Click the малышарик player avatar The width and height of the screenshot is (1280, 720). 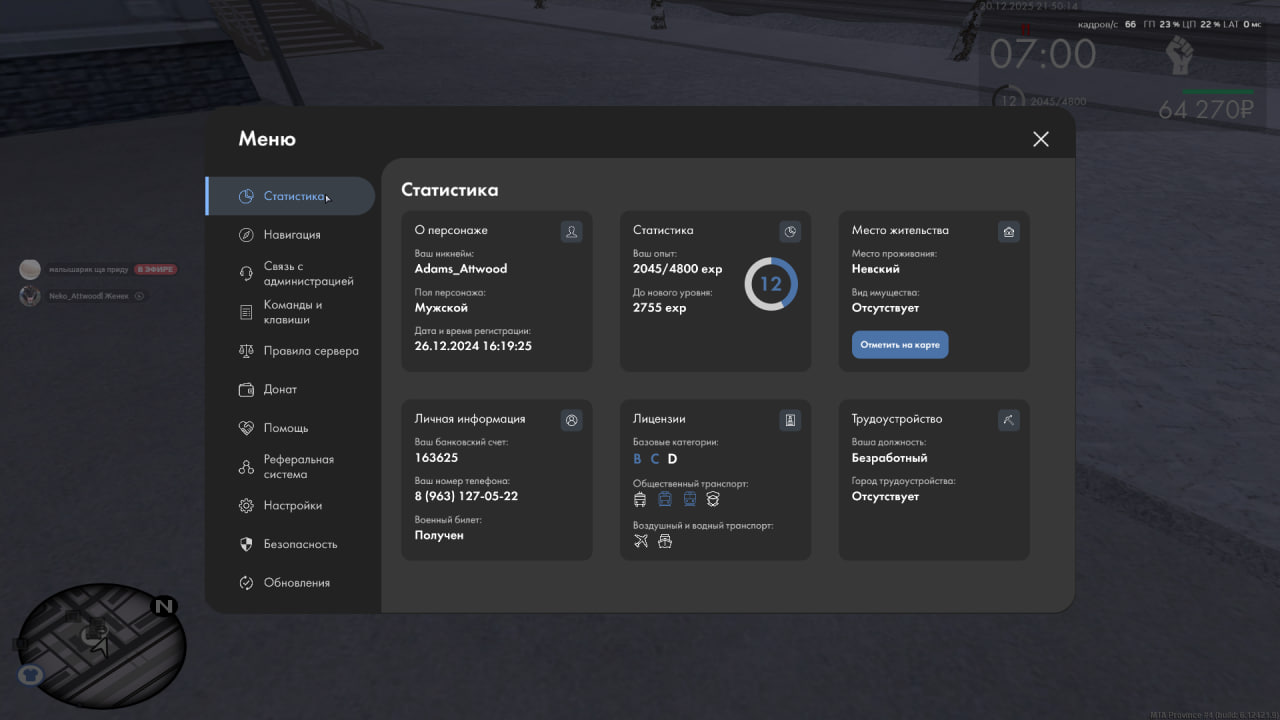(30, 270)
